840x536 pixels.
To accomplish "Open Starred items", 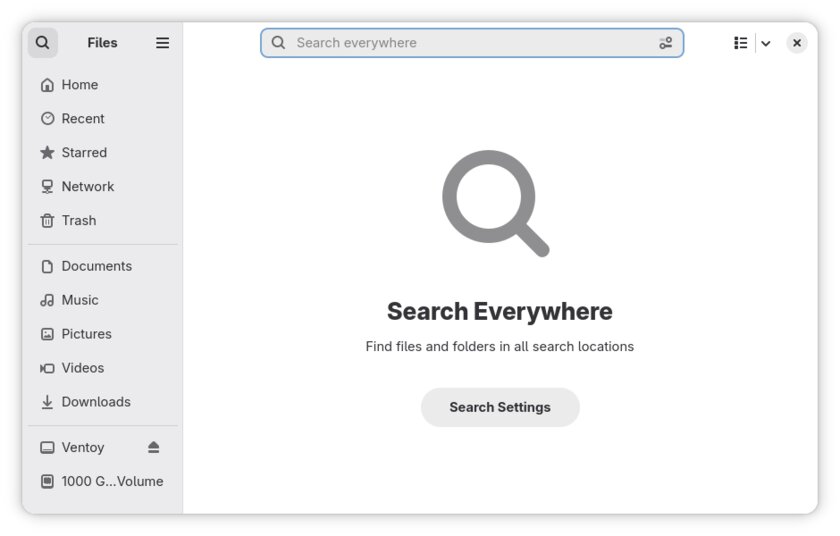I will pos(83,153).
